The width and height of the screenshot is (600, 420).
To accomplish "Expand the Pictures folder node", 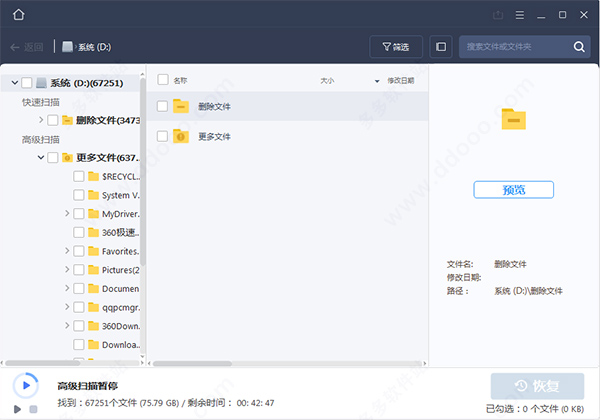I will [x=67, y=270].
